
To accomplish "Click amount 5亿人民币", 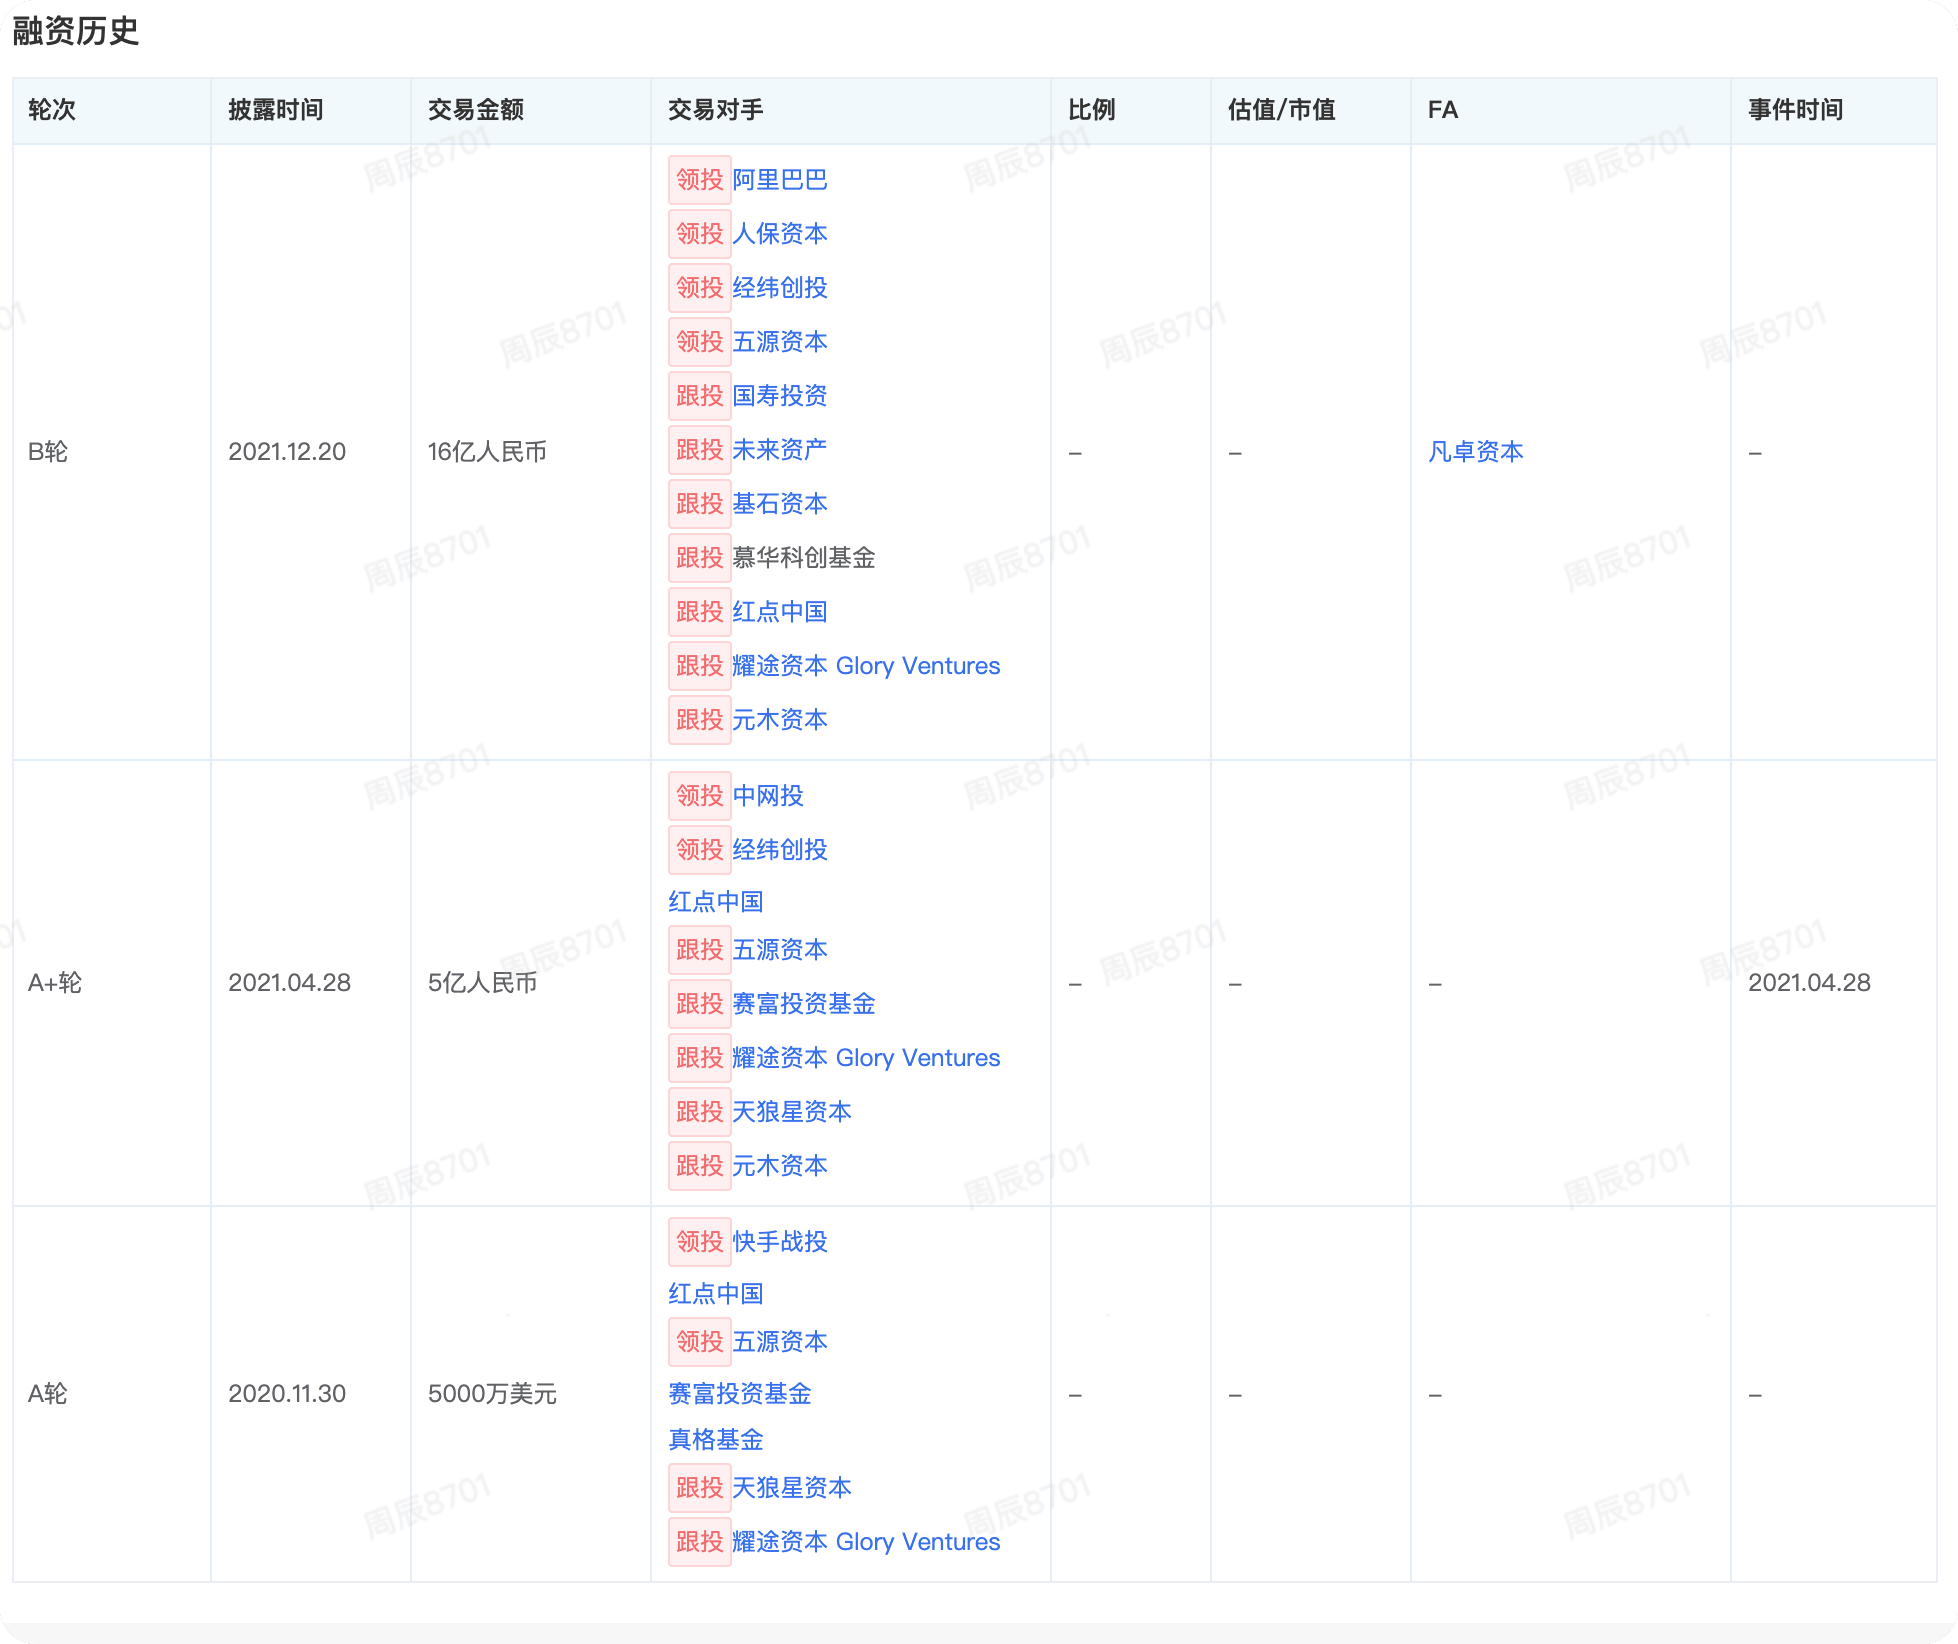I will [x=483, y=983].
